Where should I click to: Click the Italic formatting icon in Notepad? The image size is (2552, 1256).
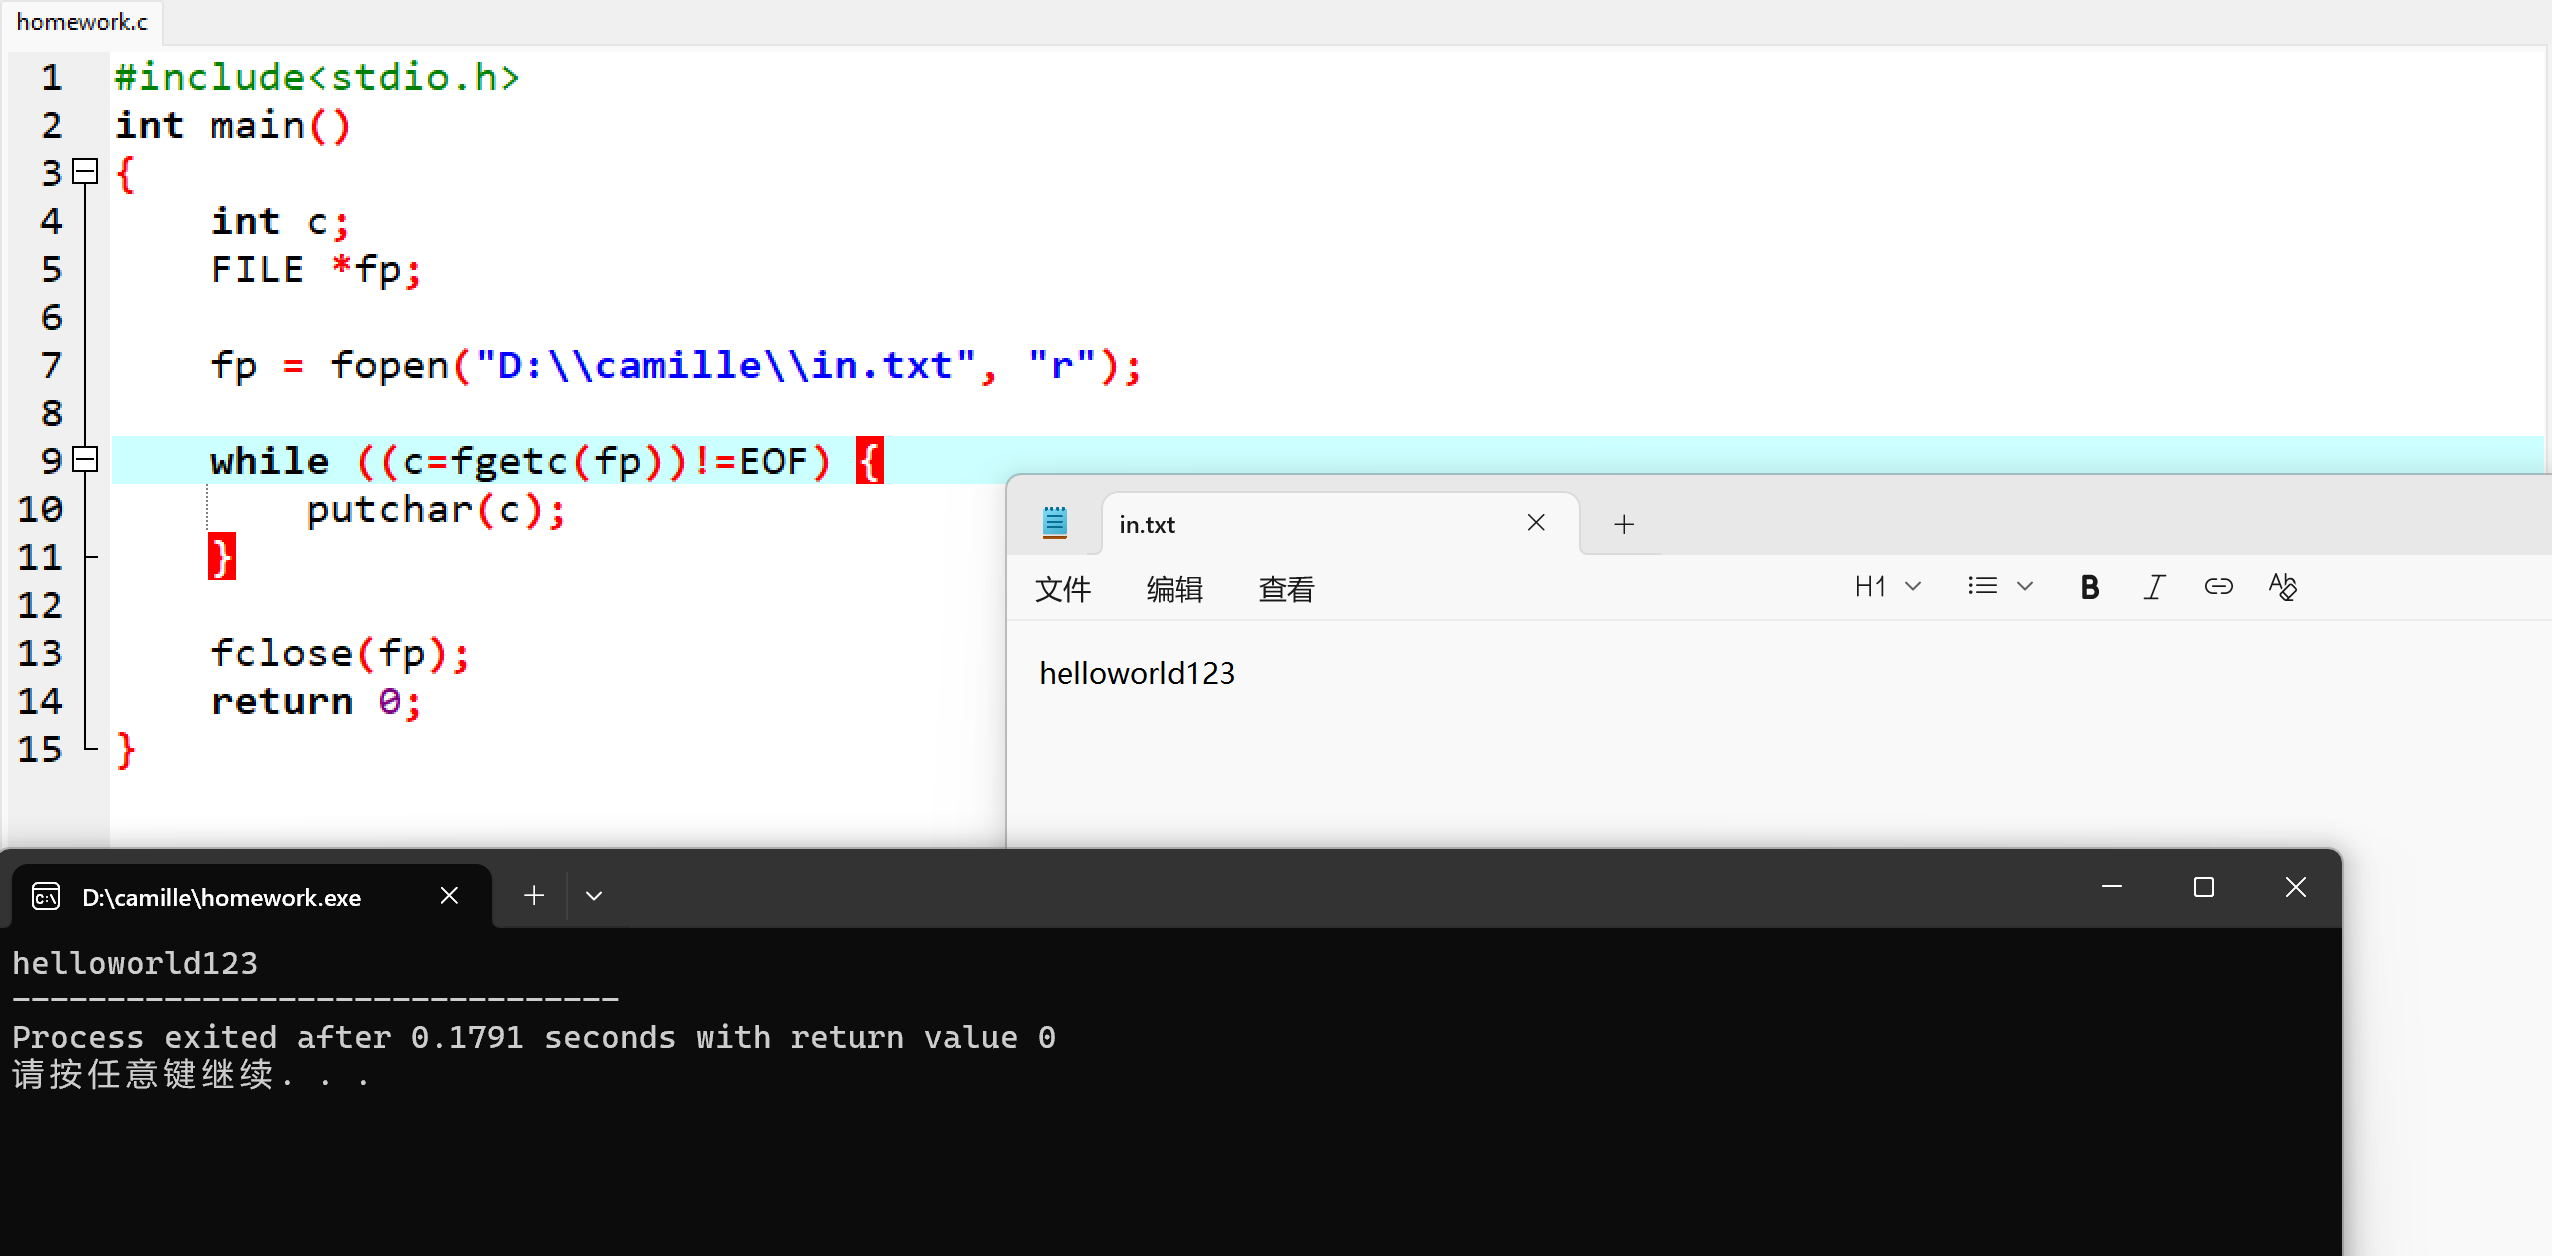[2154, 587]
